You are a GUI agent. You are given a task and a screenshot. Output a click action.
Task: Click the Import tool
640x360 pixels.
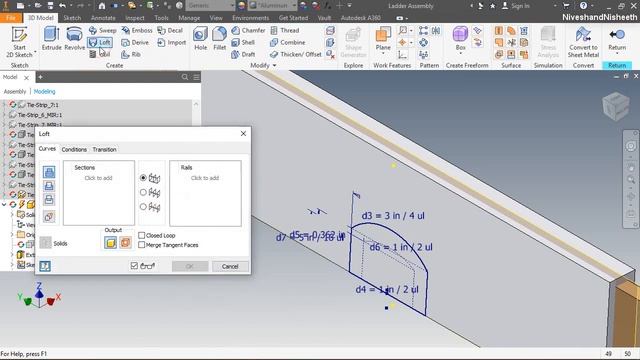172,42
